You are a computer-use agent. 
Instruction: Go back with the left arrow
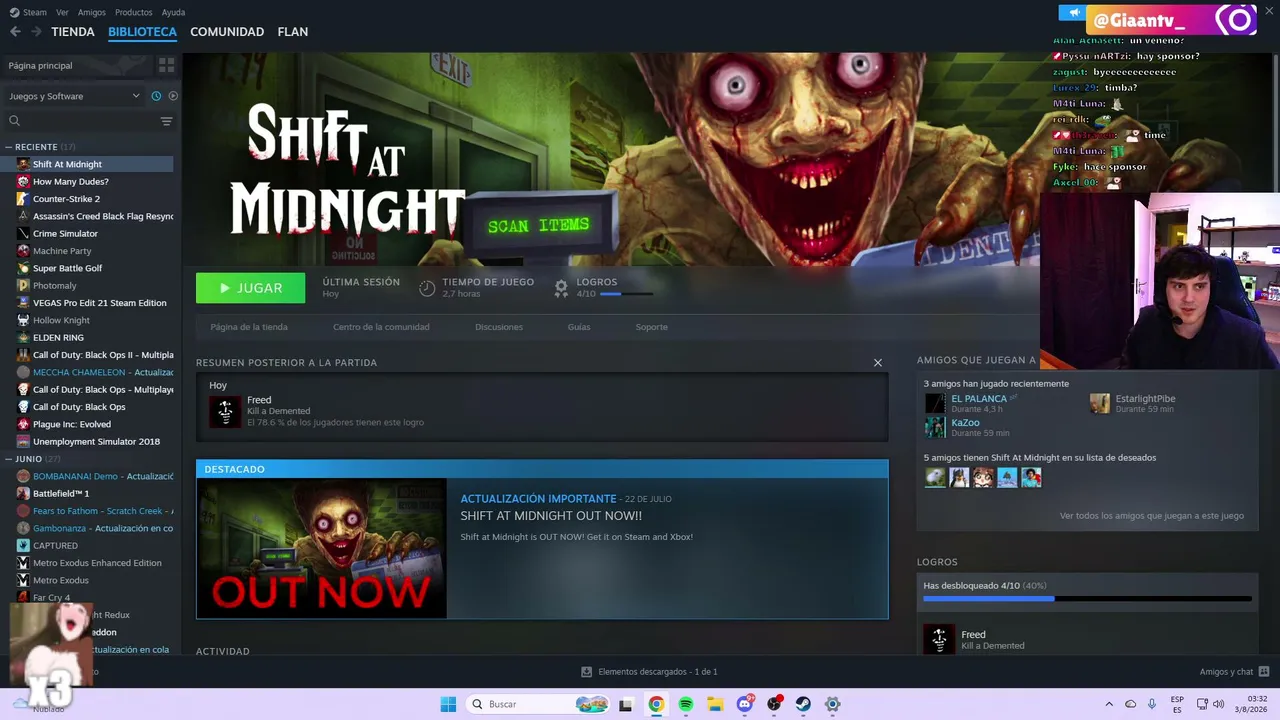[x=15, y=32]
